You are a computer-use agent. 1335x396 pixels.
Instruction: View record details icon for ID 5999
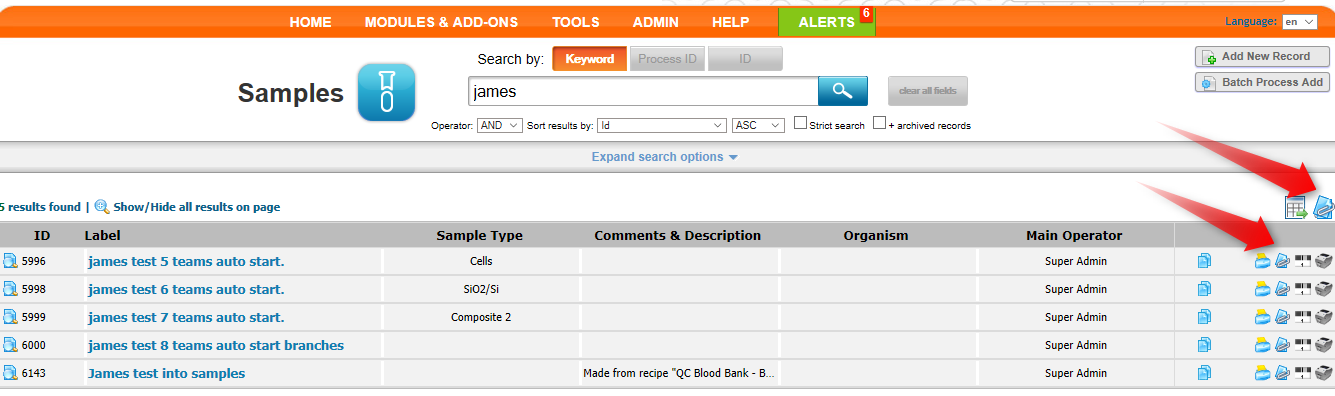tap(9, 317)
